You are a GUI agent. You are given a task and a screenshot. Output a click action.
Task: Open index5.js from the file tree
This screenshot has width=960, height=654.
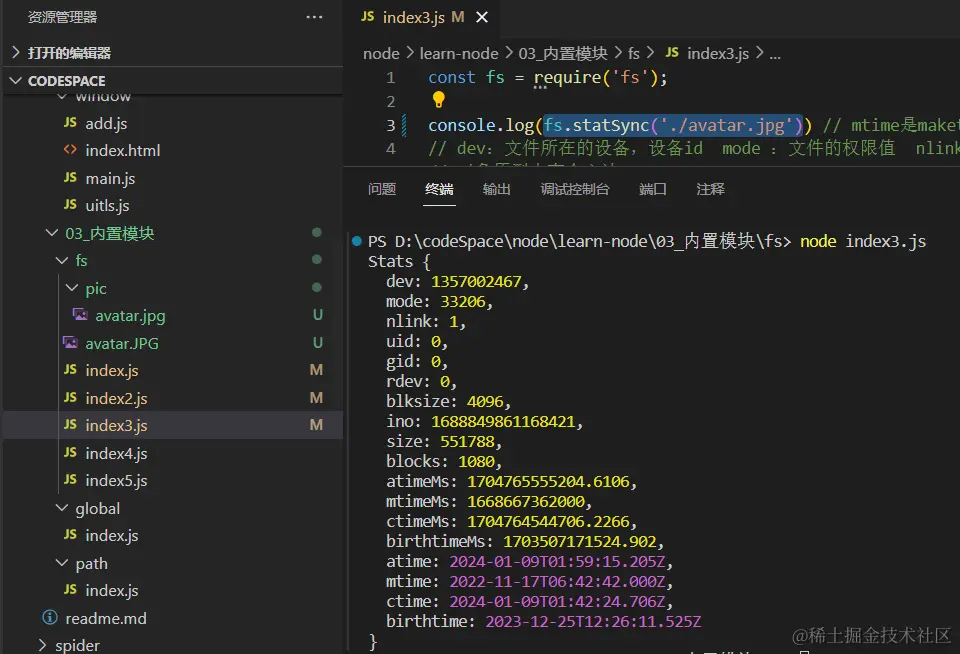[116, 480]
